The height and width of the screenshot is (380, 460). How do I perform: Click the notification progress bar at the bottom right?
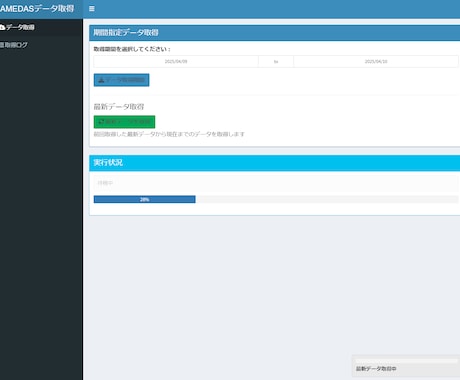tap(407, 361)
